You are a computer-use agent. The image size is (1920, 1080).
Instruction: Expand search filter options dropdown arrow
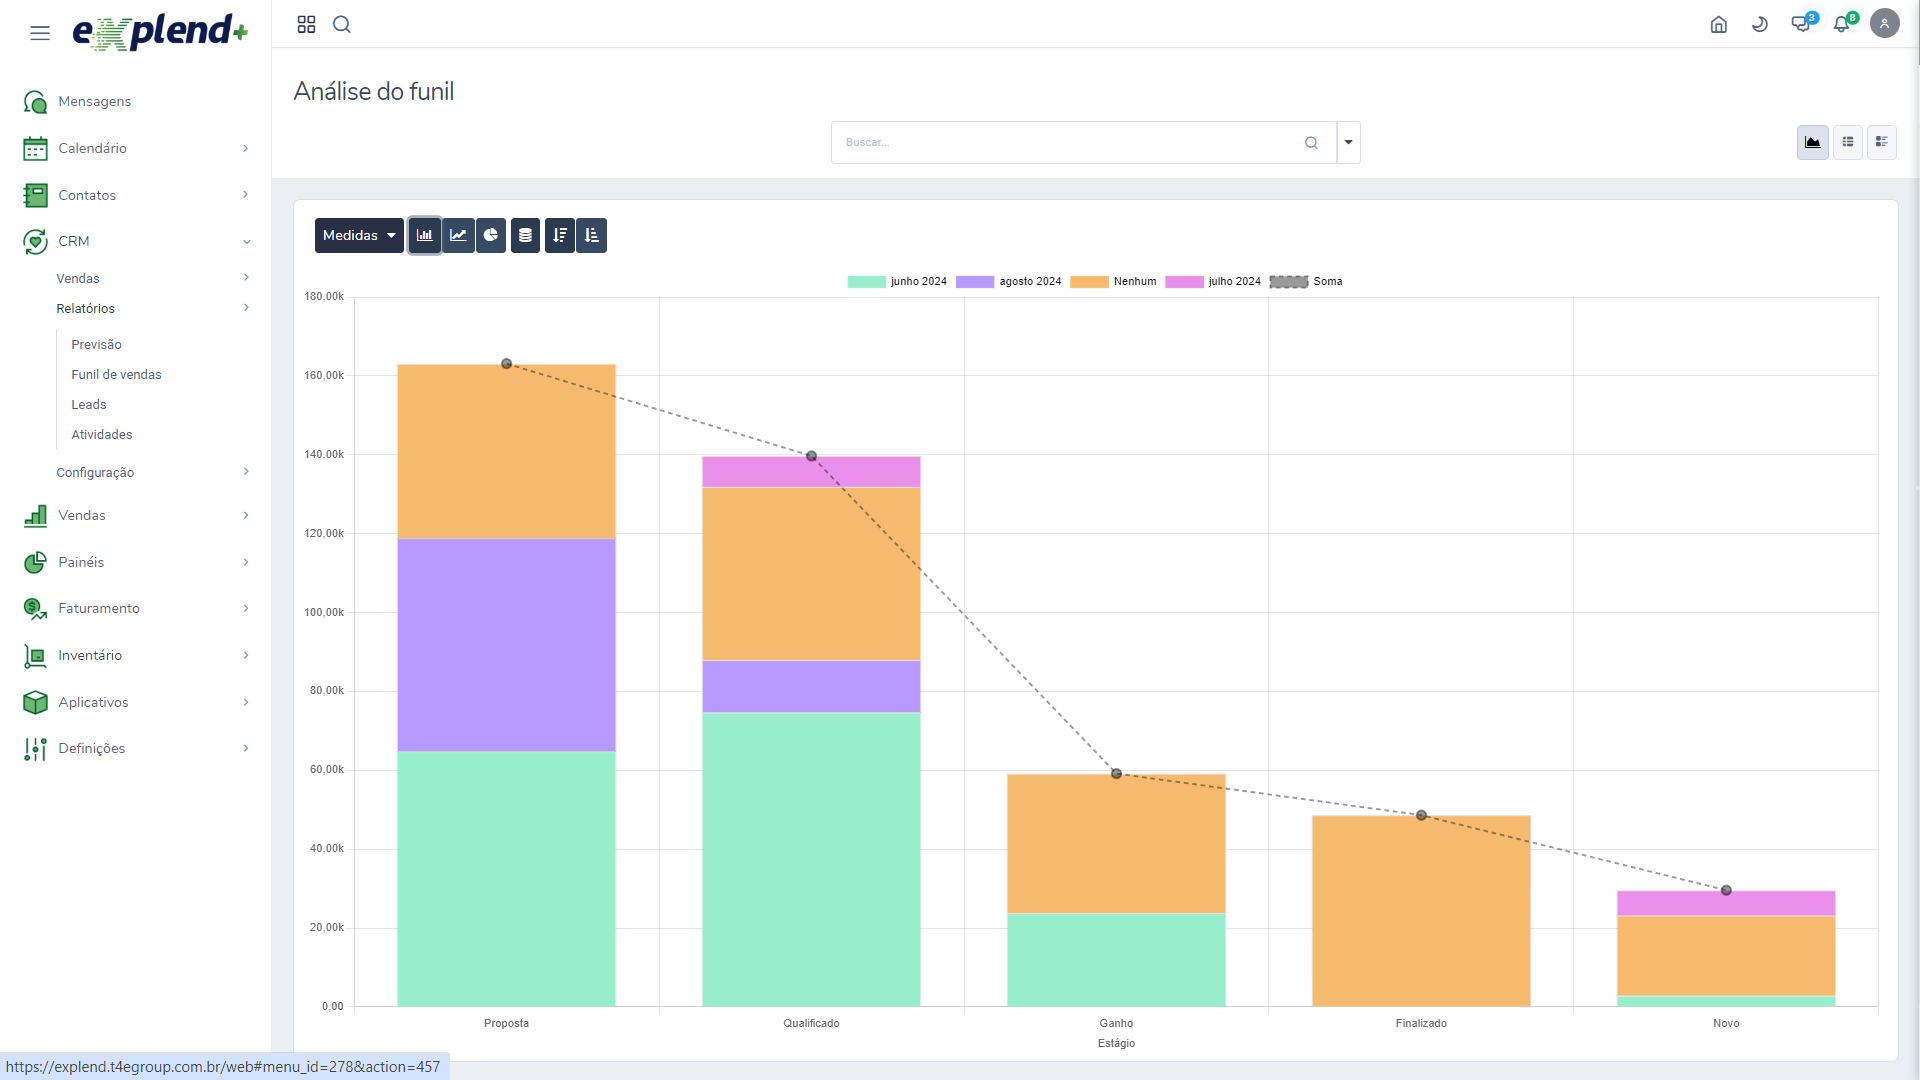click(1349, 142)
